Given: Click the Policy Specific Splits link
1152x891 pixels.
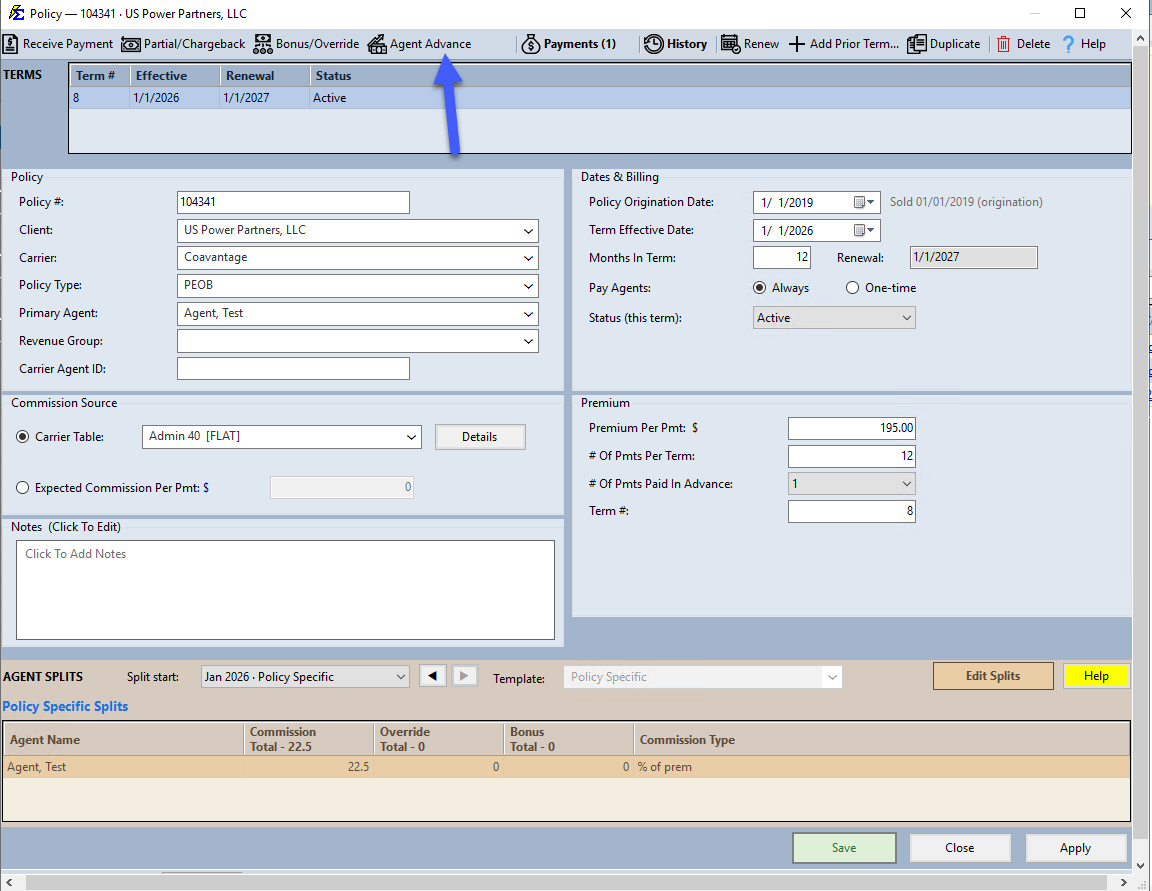Looking at the screenshot, I should pos(65,707).
